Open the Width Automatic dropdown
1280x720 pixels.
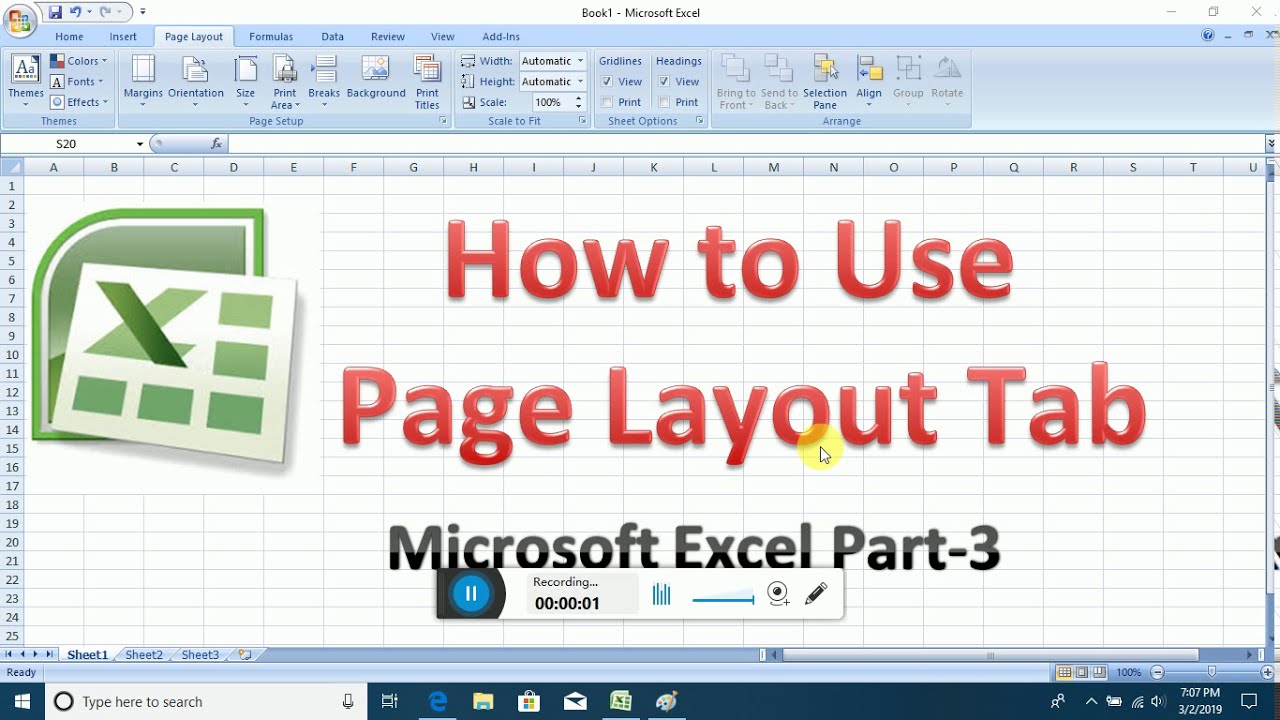coord(580,61)
